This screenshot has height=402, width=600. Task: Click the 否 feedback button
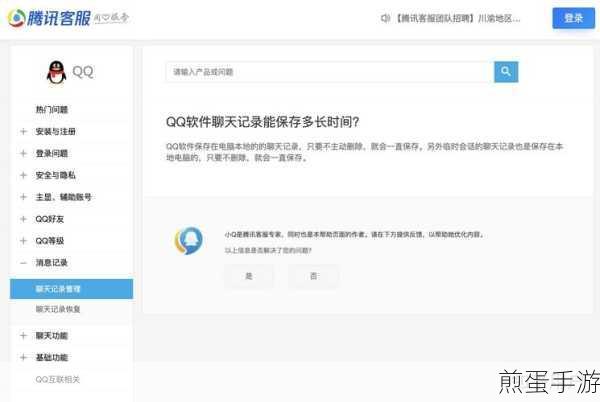tap(313, 276)
